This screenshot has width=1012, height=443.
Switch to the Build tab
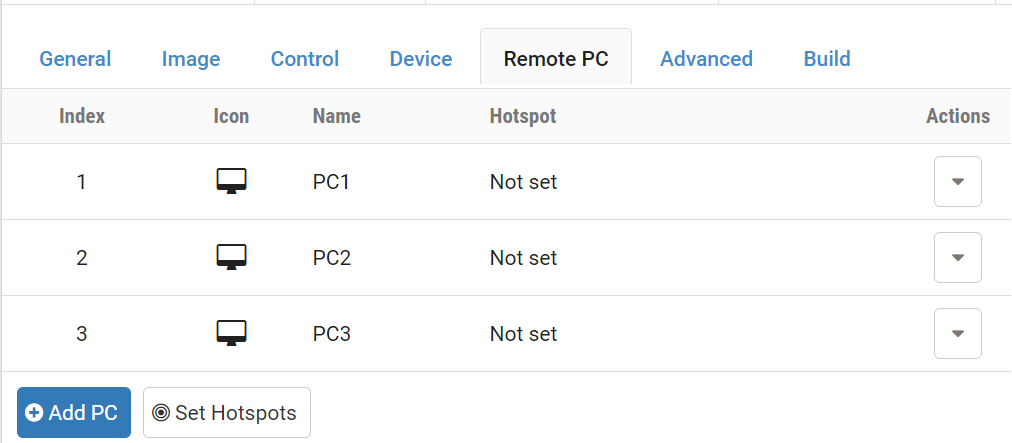(827, 59)
